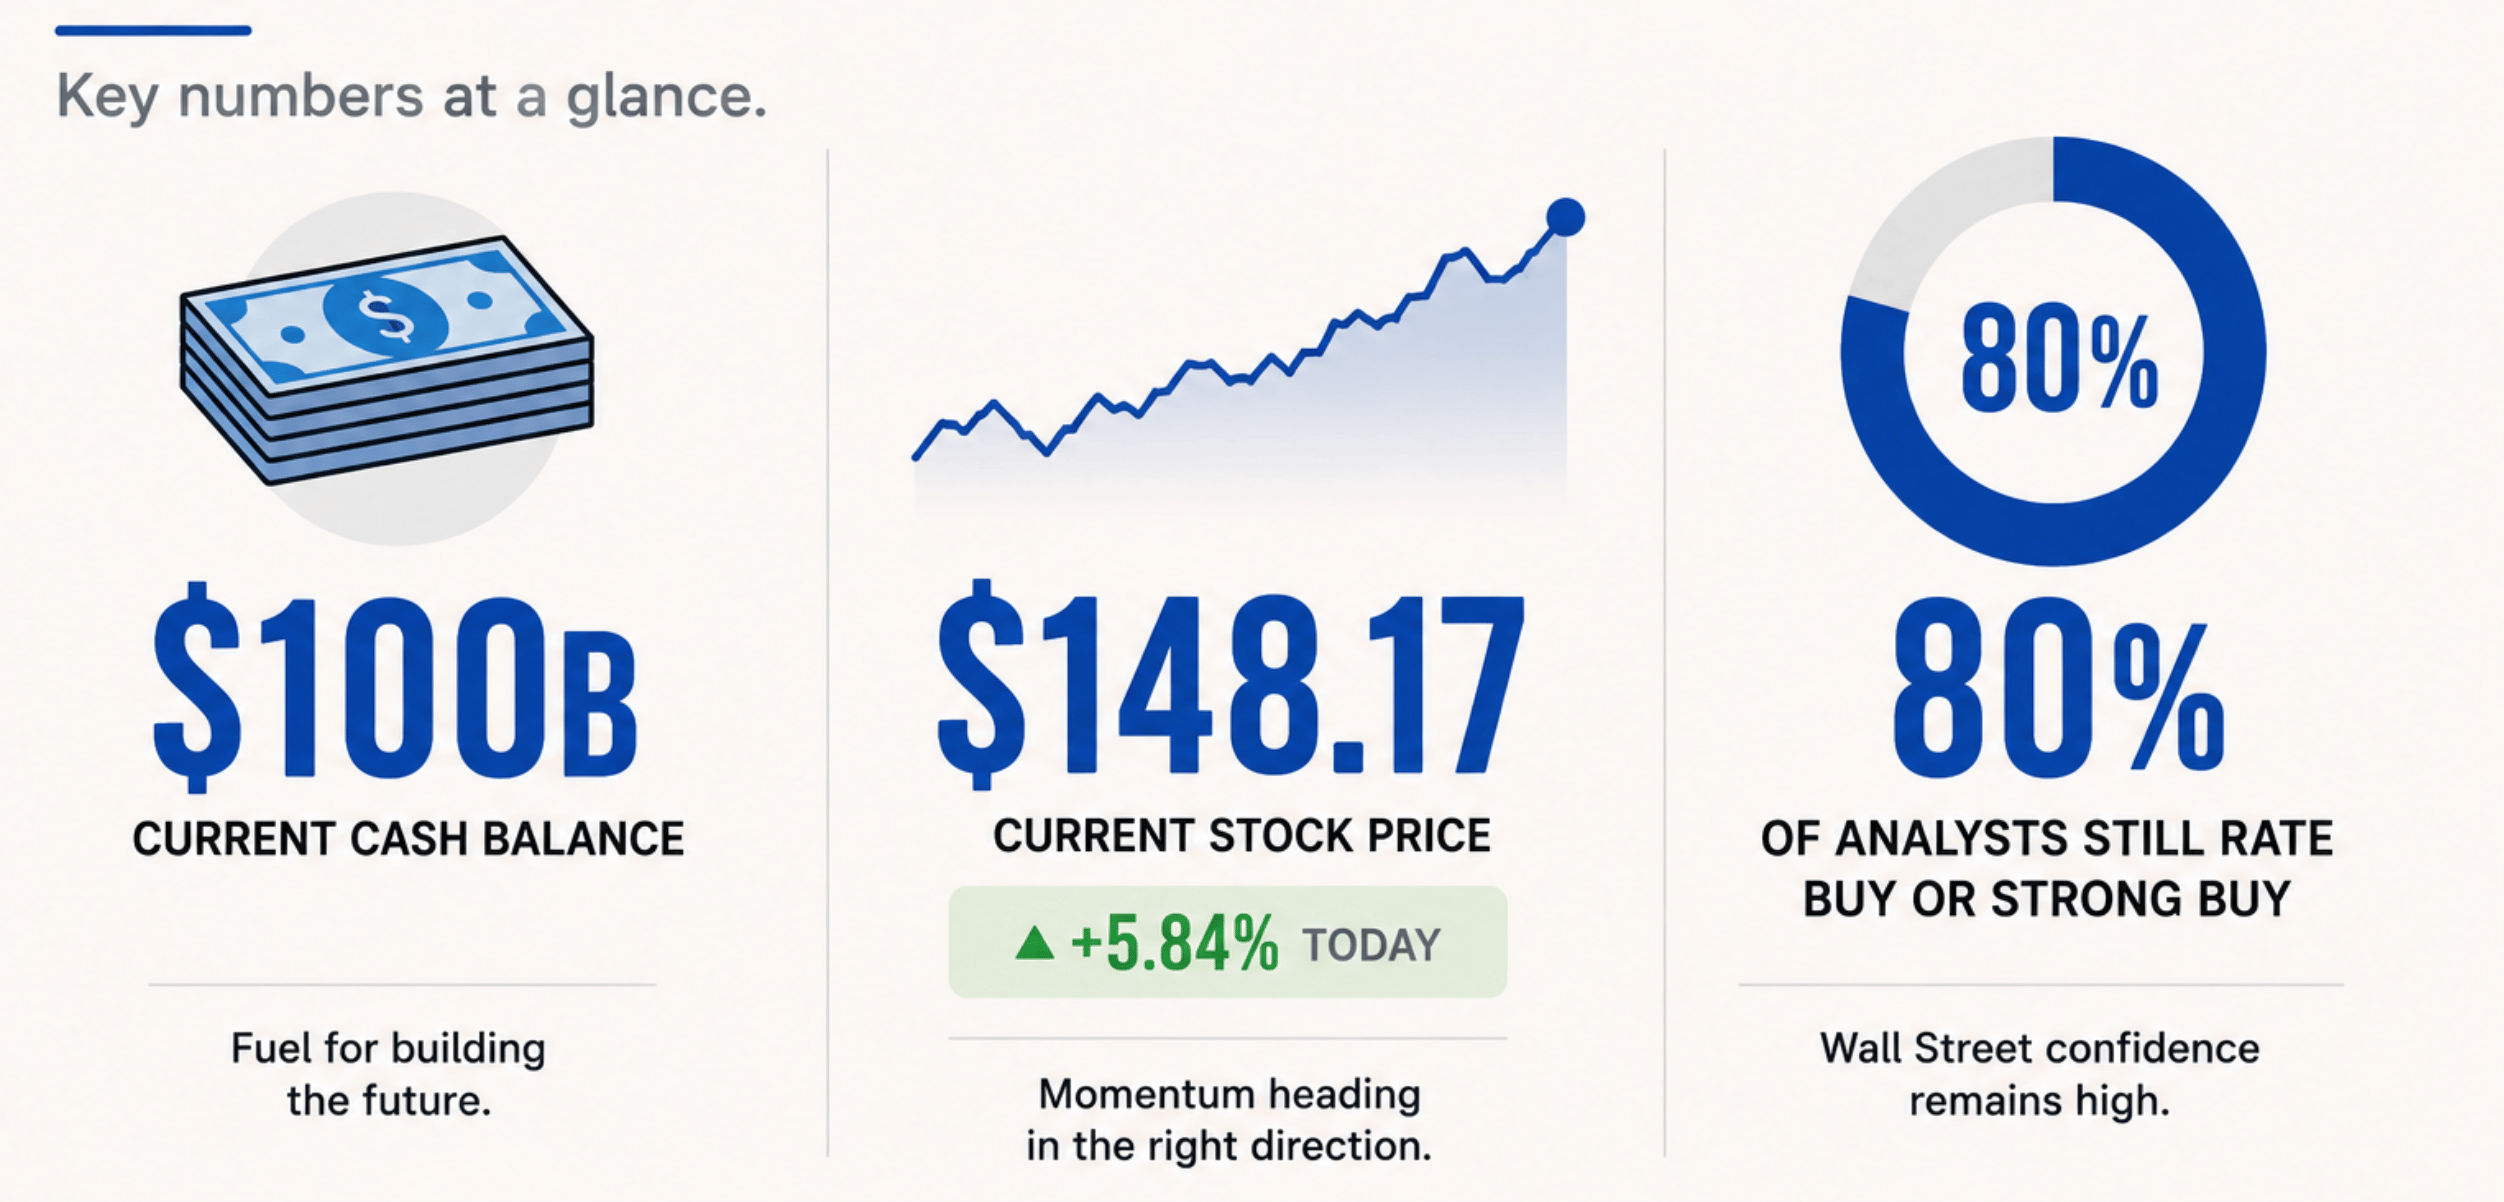This screenshot has height=1202, width=2504.
Task: Click 'Momentum heading in the right direction.' caption
Action: 1229,1120
